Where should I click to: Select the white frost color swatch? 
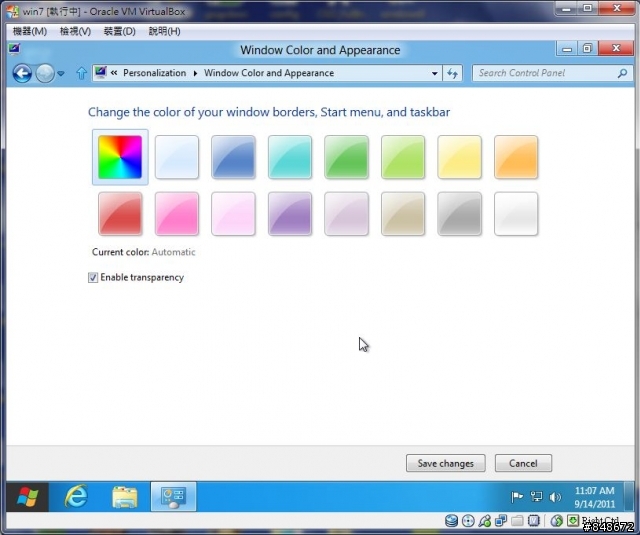point(516,214)
